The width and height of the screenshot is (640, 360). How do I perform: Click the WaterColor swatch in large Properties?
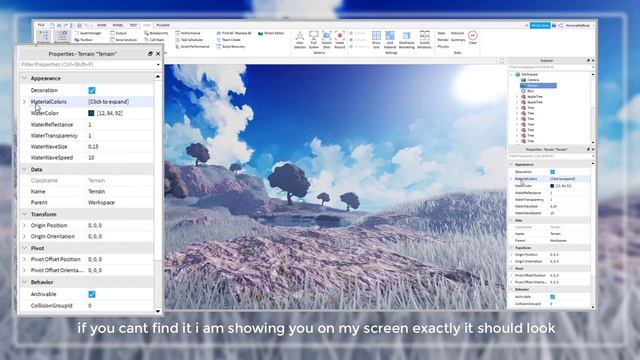[x=91, y=113]
